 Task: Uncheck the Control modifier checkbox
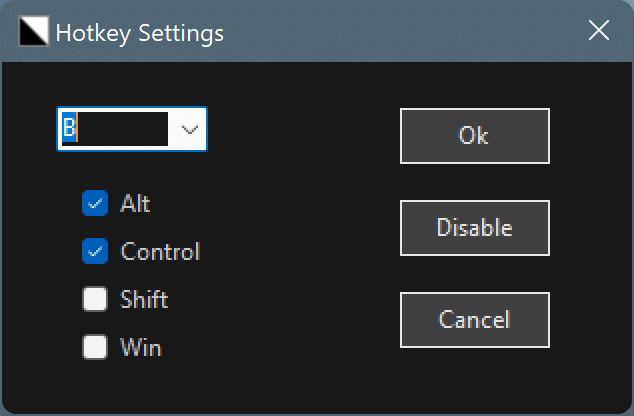pos(95,252)
